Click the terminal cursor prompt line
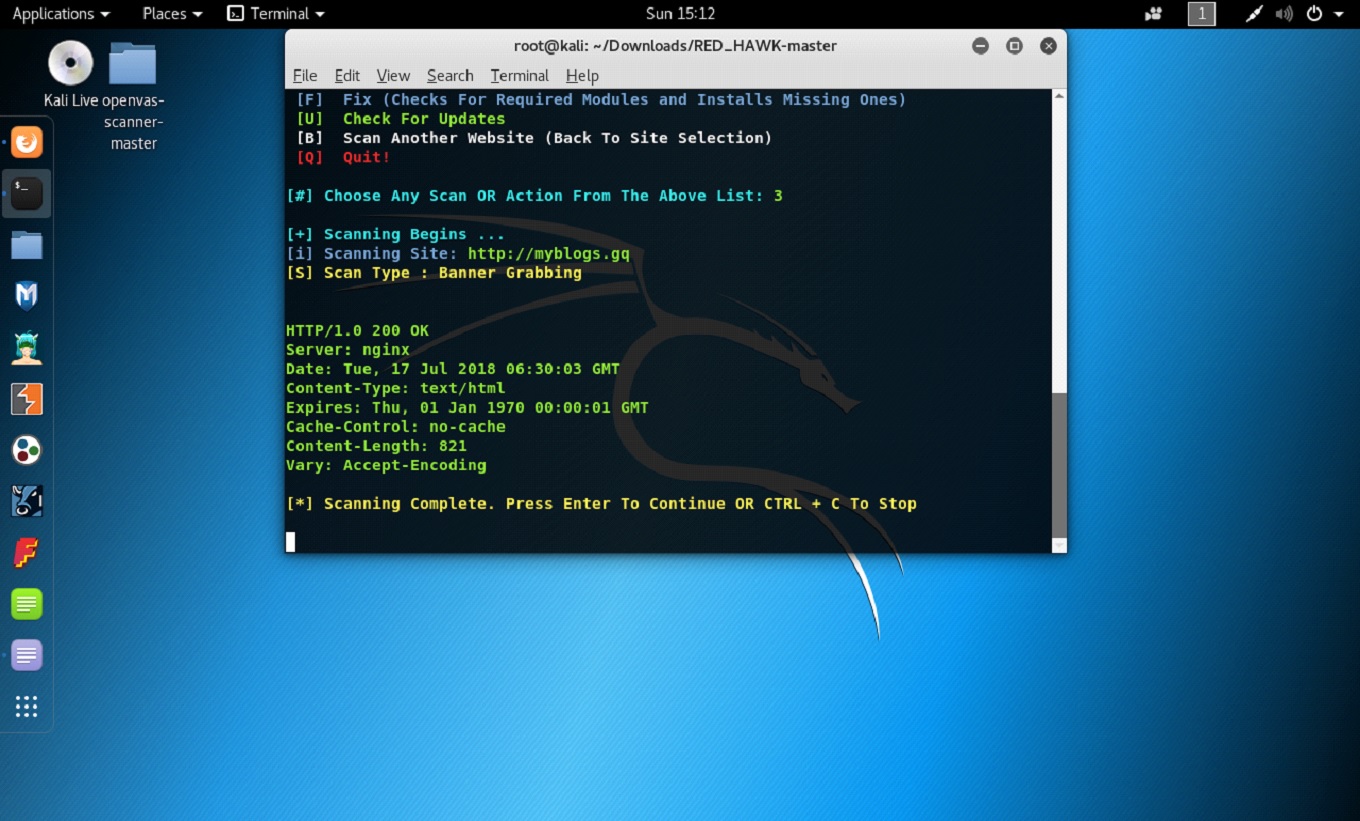This screenshot has width=1360, height=821. pos(291,542)
